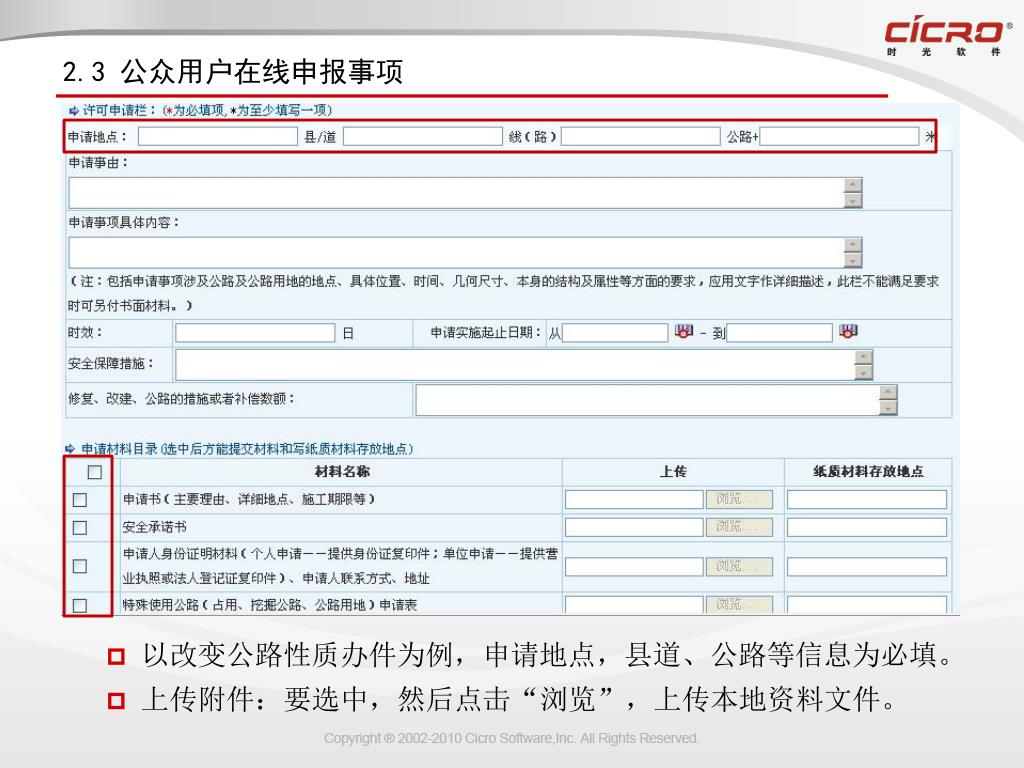This screenshot has width=1024, height=768.
Task: Click down arrow in 修复、改建 compensation text box
Action: click(x=888, y=407)
